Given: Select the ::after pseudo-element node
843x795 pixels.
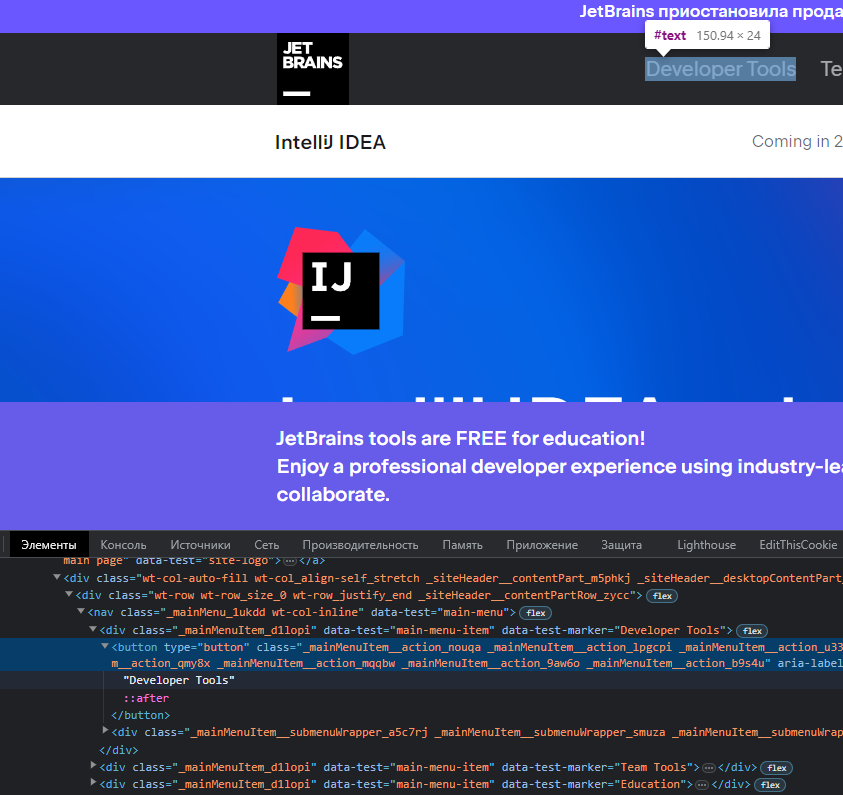Looking at the screenshot, I should click(x=146, y=698).
